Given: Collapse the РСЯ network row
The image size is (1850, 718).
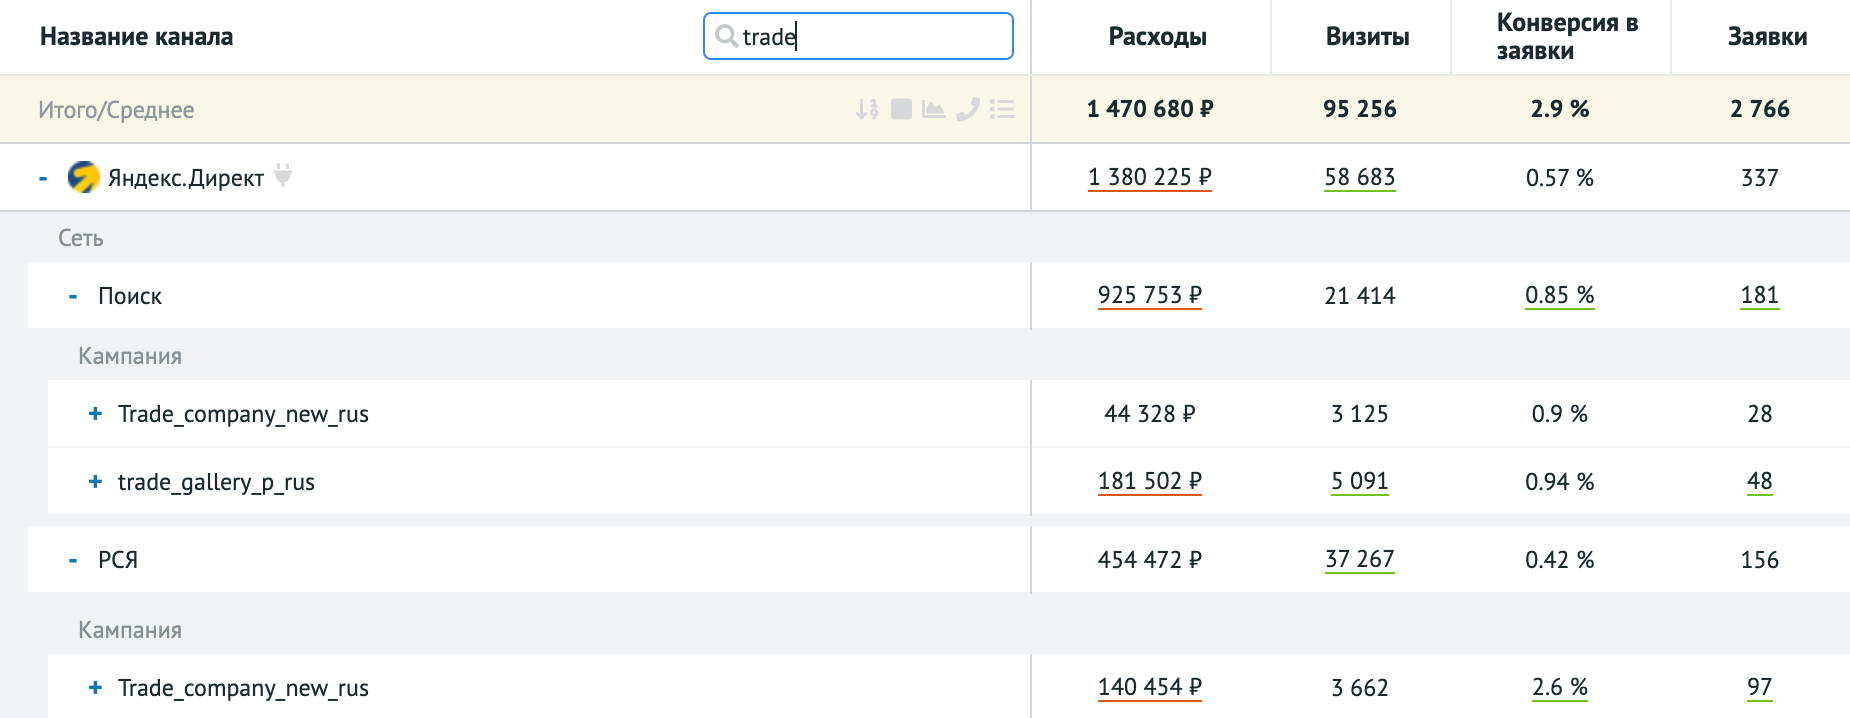Looking at the screenshot, I should (73, 560).
